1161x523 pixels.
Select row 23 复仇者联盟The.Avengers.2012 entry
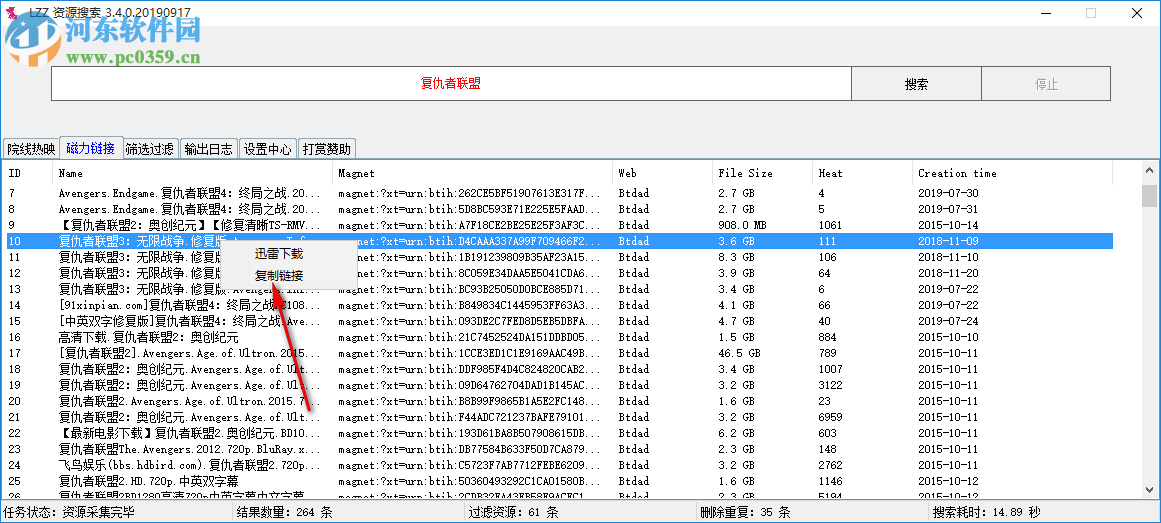(x=190, y=449)
